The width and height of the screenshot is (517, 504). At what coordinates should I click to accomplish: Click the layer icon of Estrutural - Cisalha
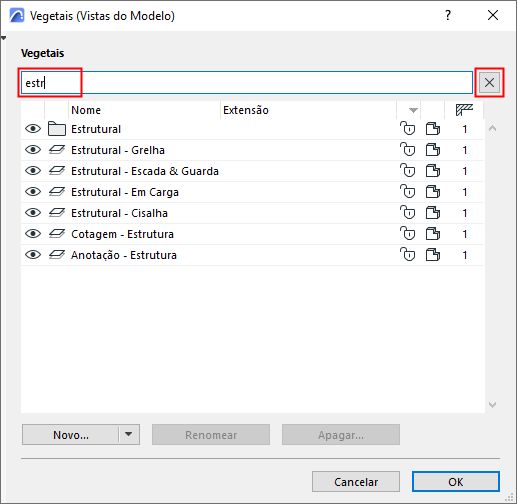coord(57,213)
